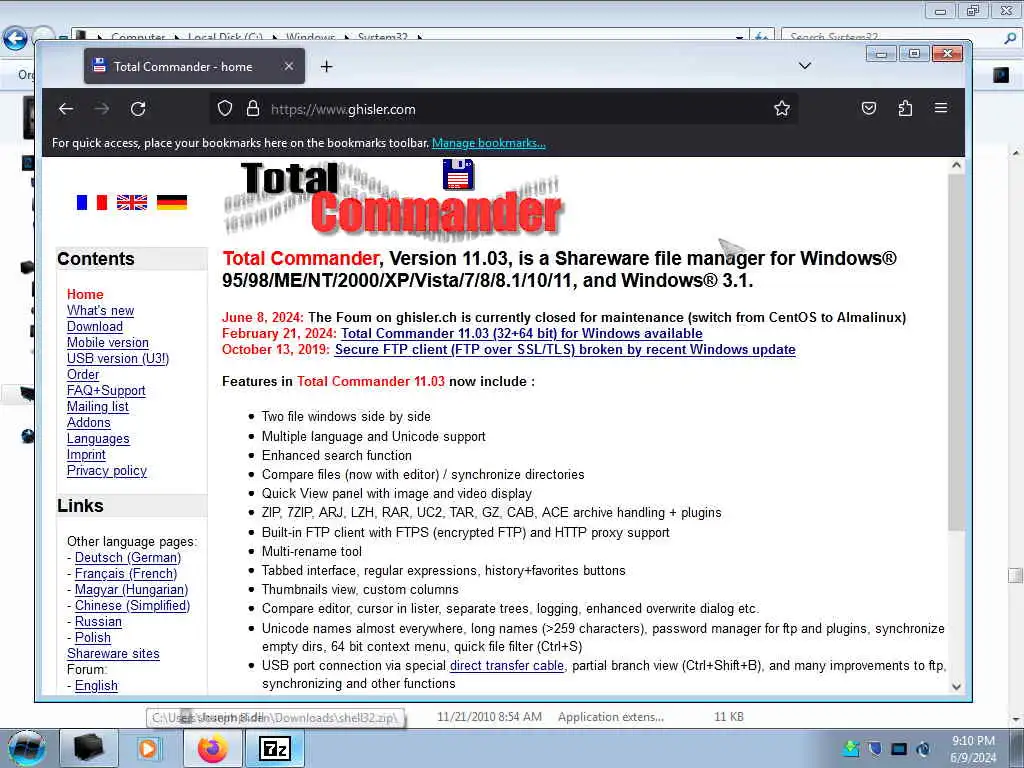Open Polish language page
Screen dimensions: 1024x768
[x=93, y=637]
